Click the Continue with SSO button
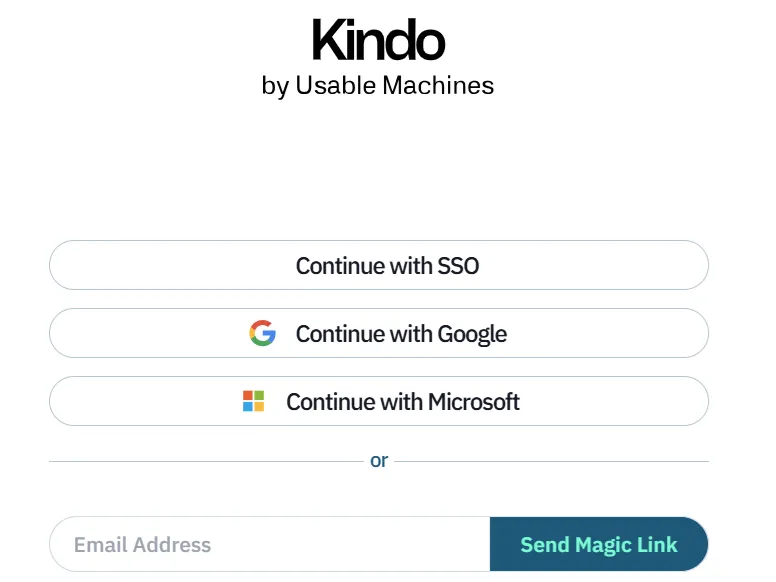Image resolution: width=776 pixels, height=582 pixels. pyautogui.click(x=379, y=265)
